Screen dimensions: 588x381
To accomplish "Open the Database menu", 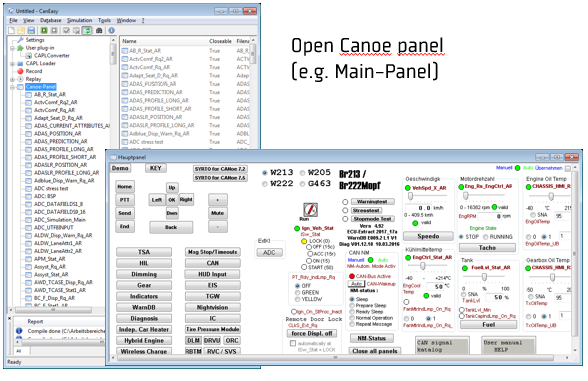I will [51, 20].
